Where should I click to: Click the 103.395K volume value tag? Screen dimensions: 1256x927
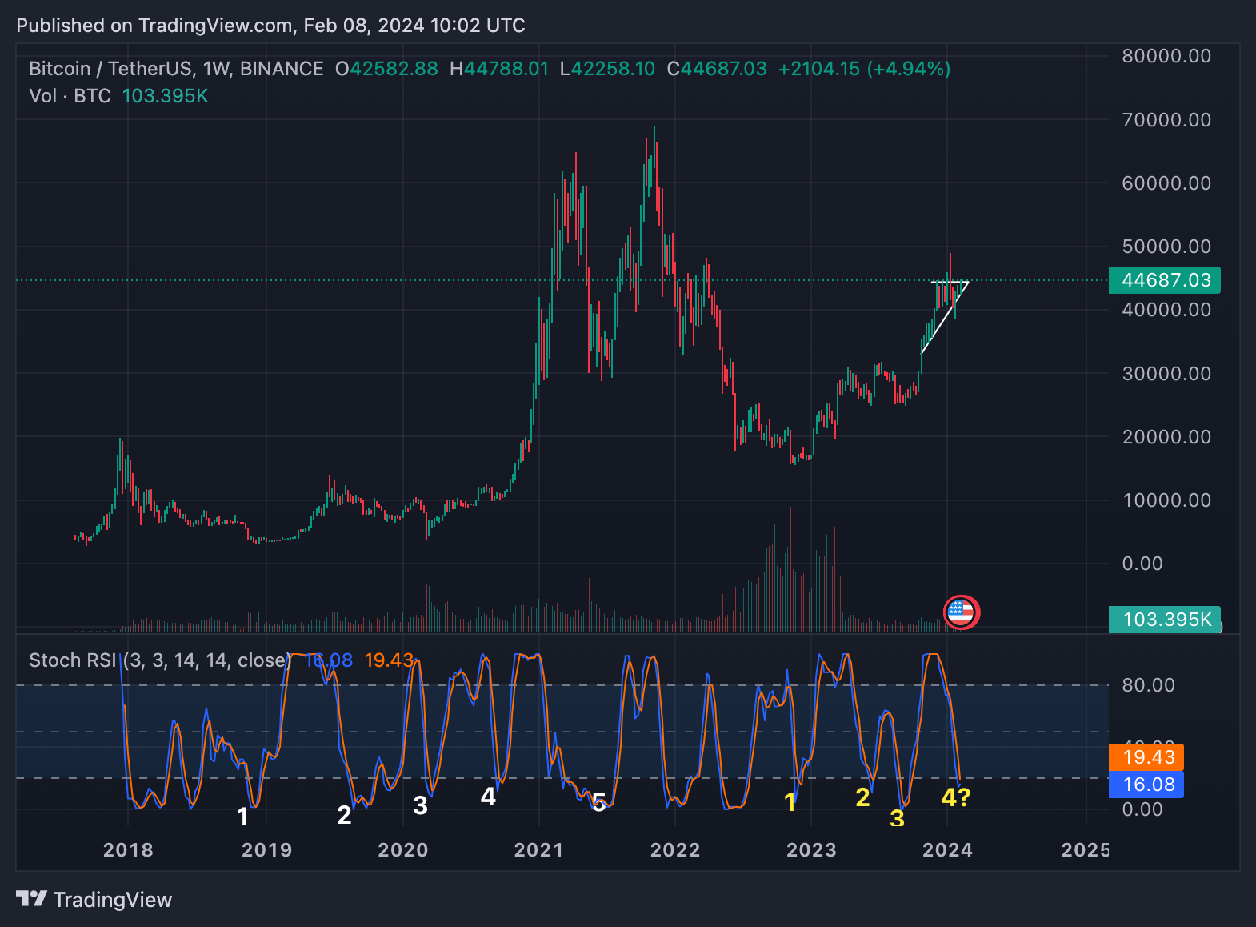1166,620
